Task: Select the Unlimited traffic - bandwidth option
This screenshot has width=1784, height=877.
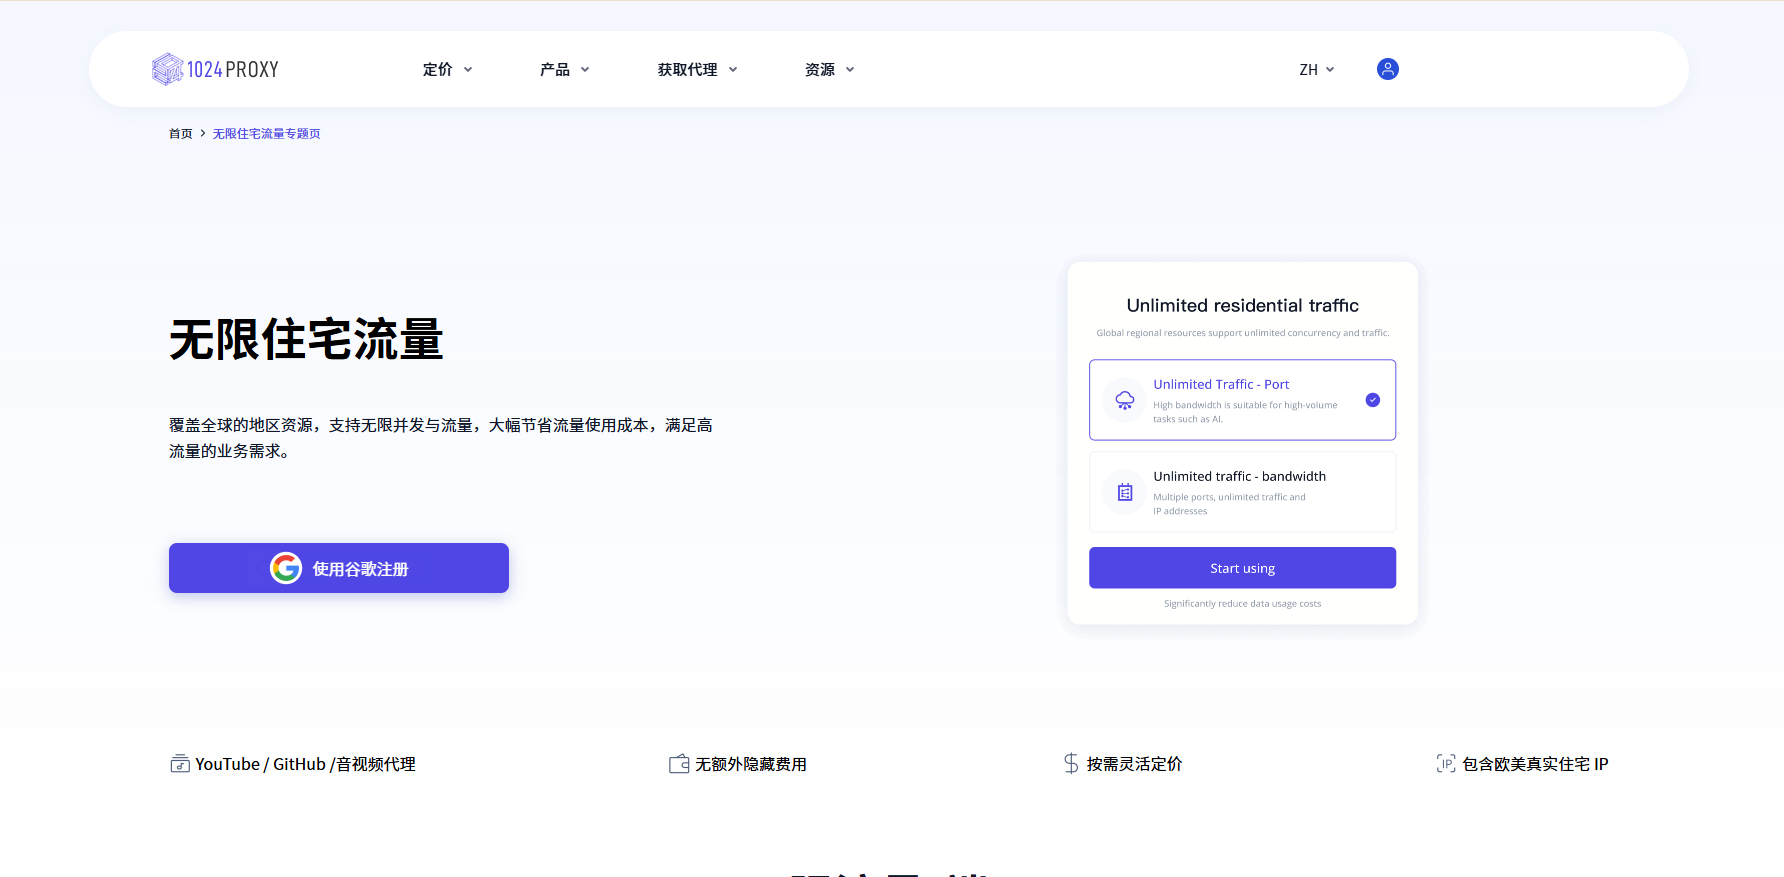Action: (x=1242, y=492)
